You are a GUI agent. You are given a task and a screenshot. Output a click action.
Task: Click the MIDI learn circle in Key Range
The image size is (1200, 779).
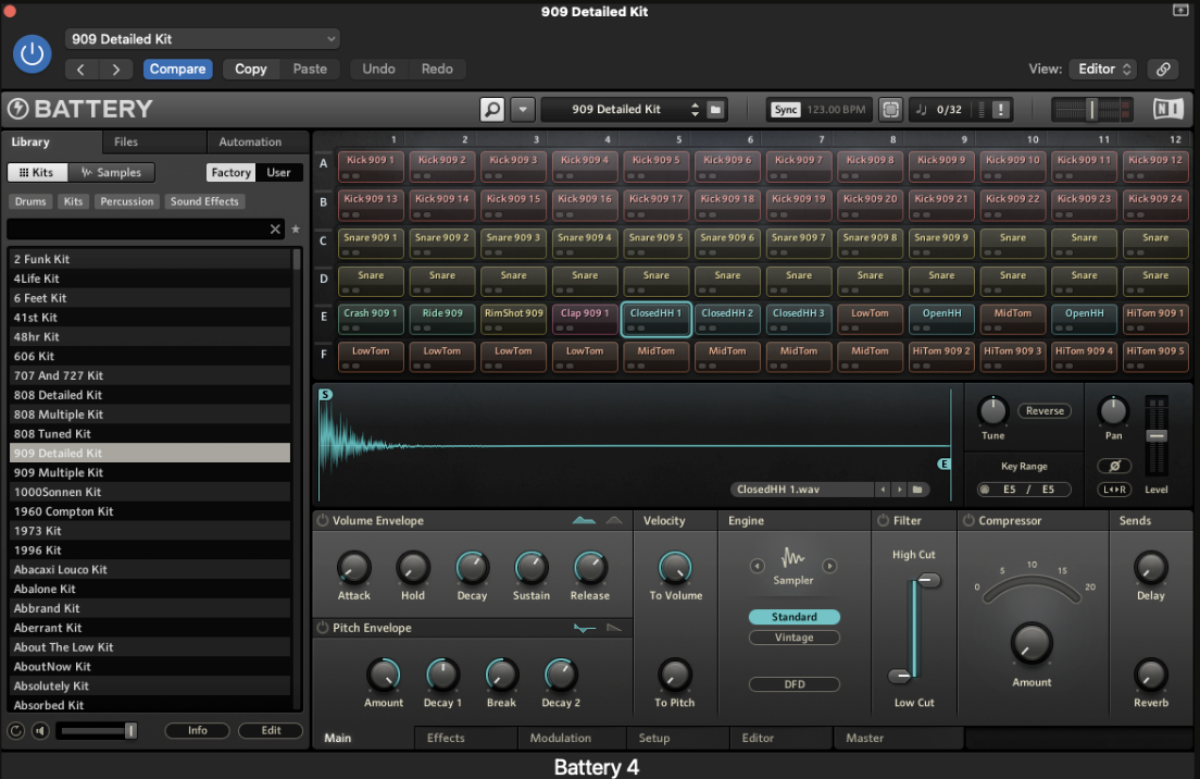[985, 490]
